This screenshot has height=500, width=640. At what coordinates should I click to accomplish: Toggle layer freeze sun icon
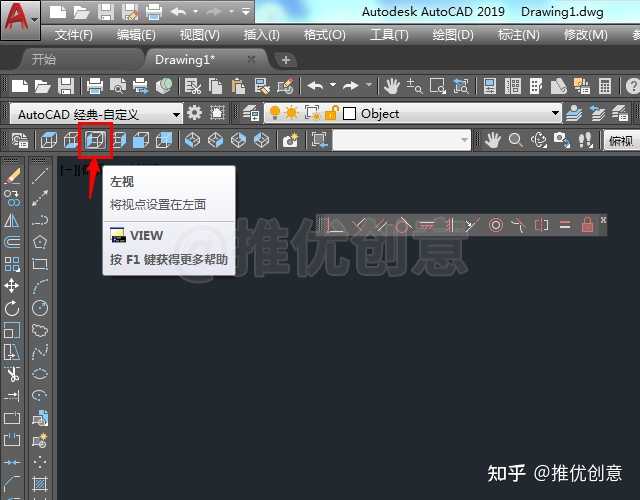tap(292, 113)
